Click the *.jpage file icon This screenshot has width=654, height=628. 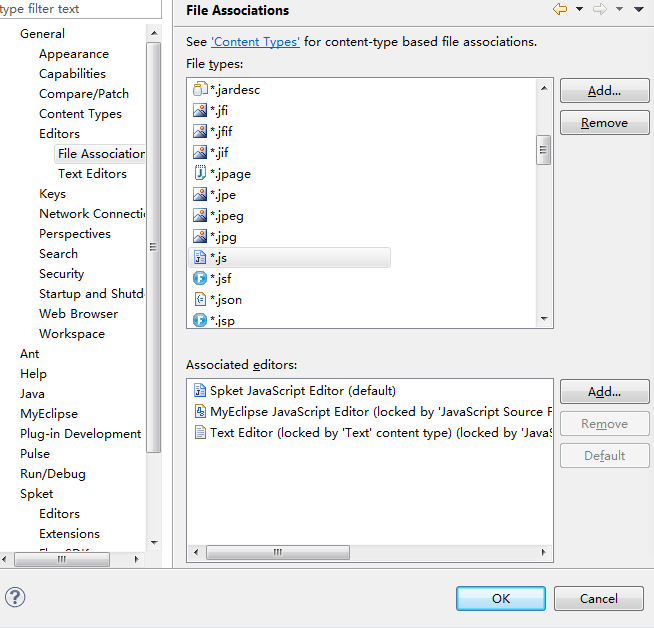click(x=200, y=173)
